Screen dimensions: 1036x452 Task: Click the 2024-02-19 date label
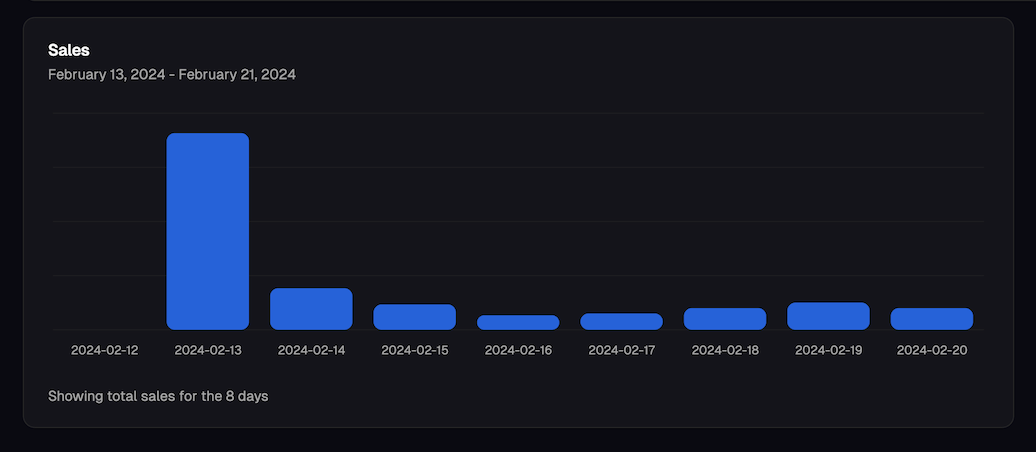tap(829, 350)
